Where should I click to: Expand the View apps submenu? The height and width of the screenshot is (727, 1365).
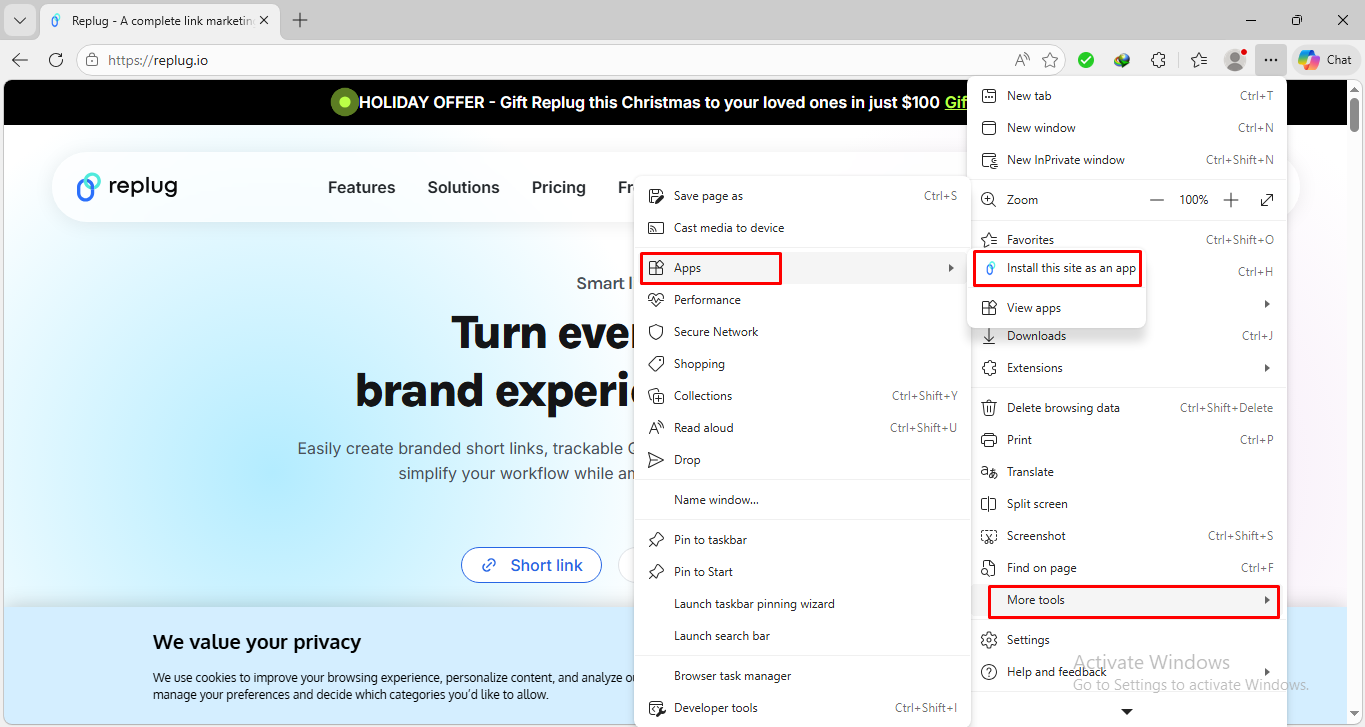click(x=1034, y=307)
